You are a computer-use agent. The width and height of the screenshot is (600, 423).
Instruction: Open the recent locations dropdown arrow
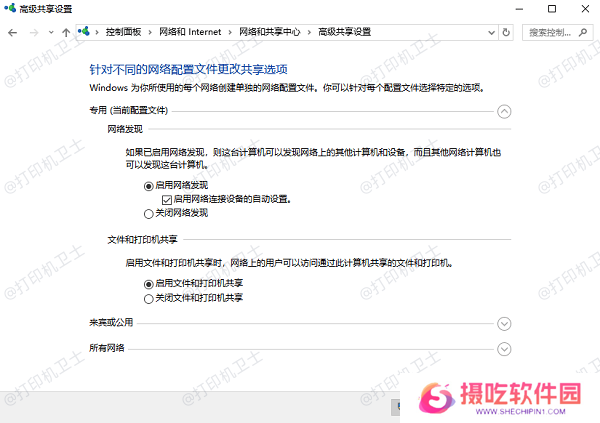click(x=50, y=32)
